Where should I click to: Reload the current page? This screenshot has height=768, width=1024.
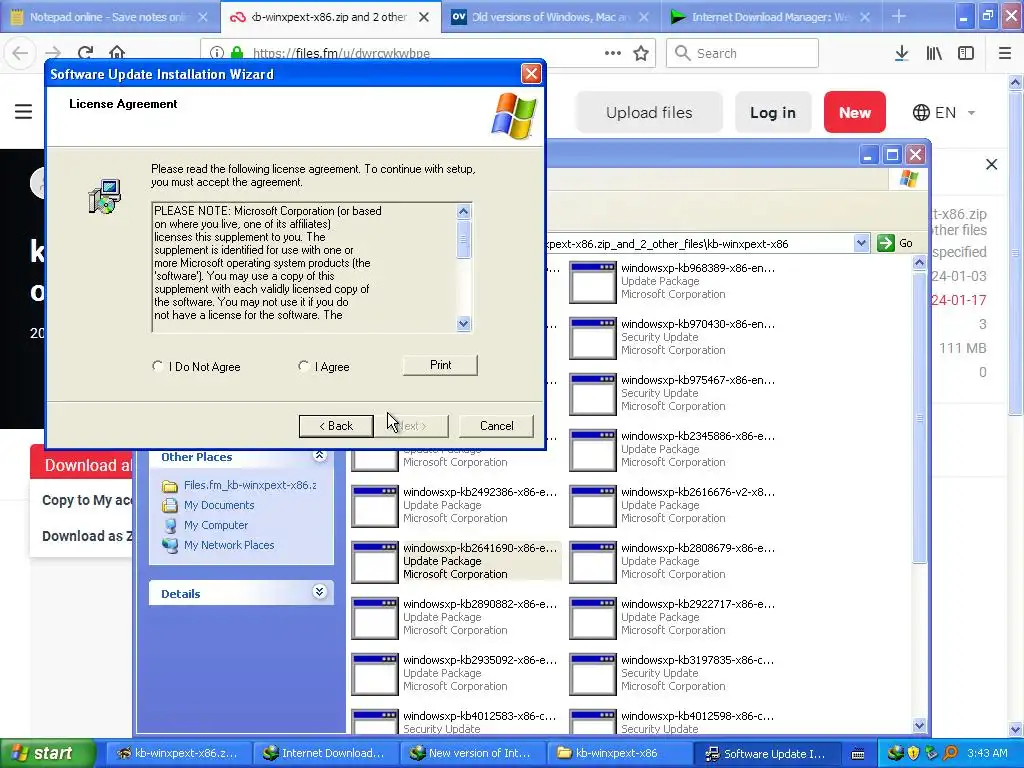tap(85, 53)
